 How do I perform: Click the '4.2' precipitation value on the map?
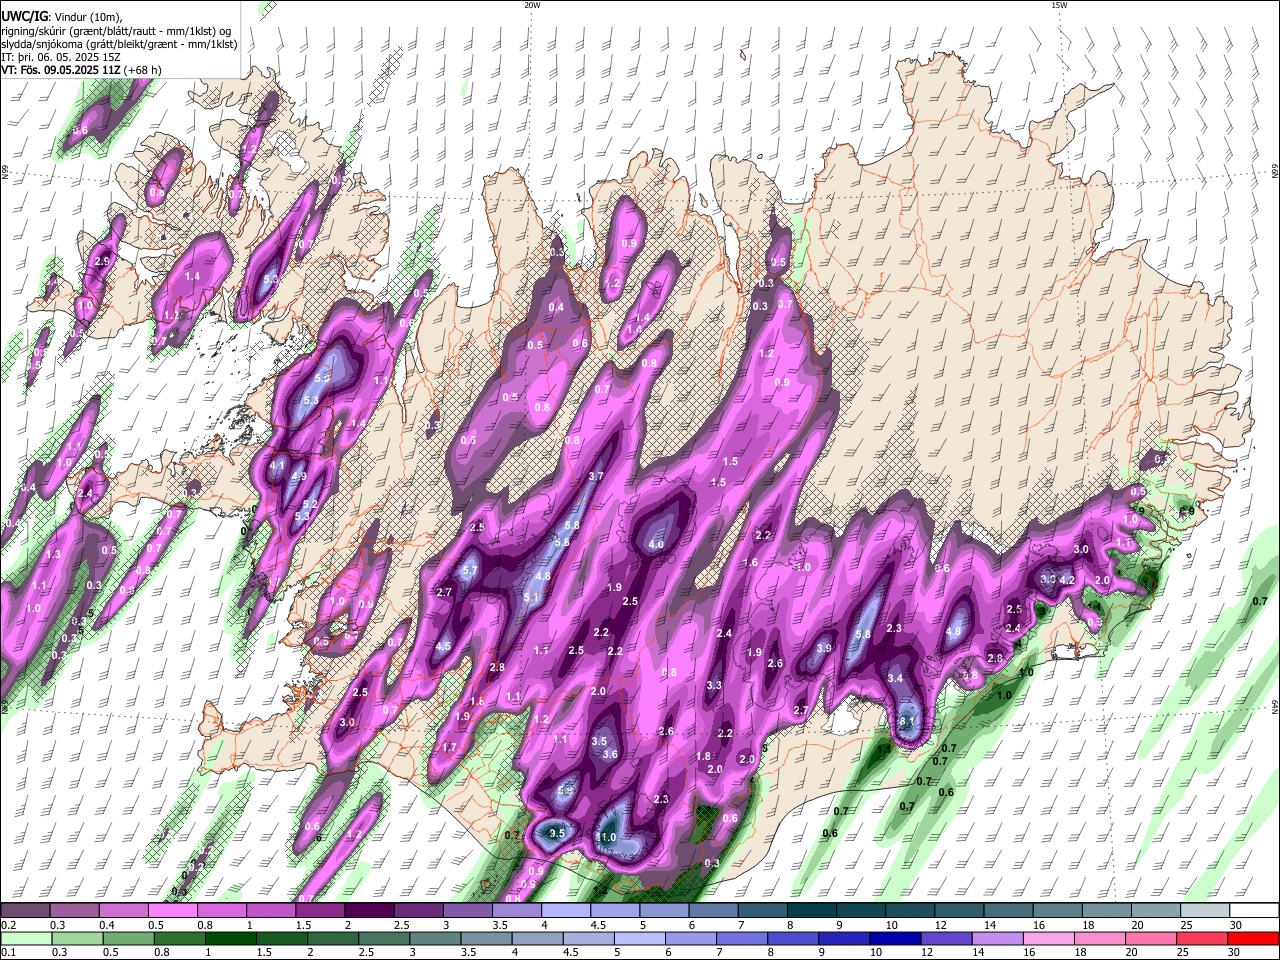click(1067, 580)
